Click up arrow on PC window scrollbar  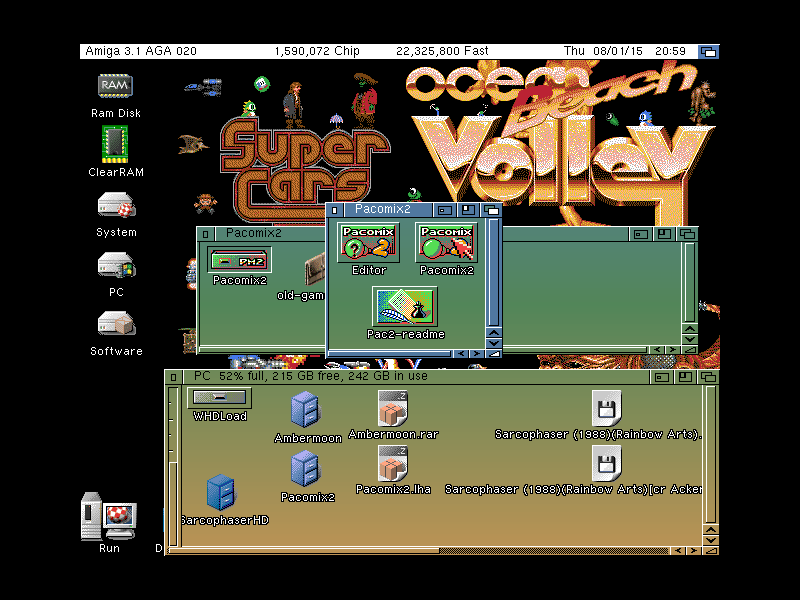tap(711, 529)
